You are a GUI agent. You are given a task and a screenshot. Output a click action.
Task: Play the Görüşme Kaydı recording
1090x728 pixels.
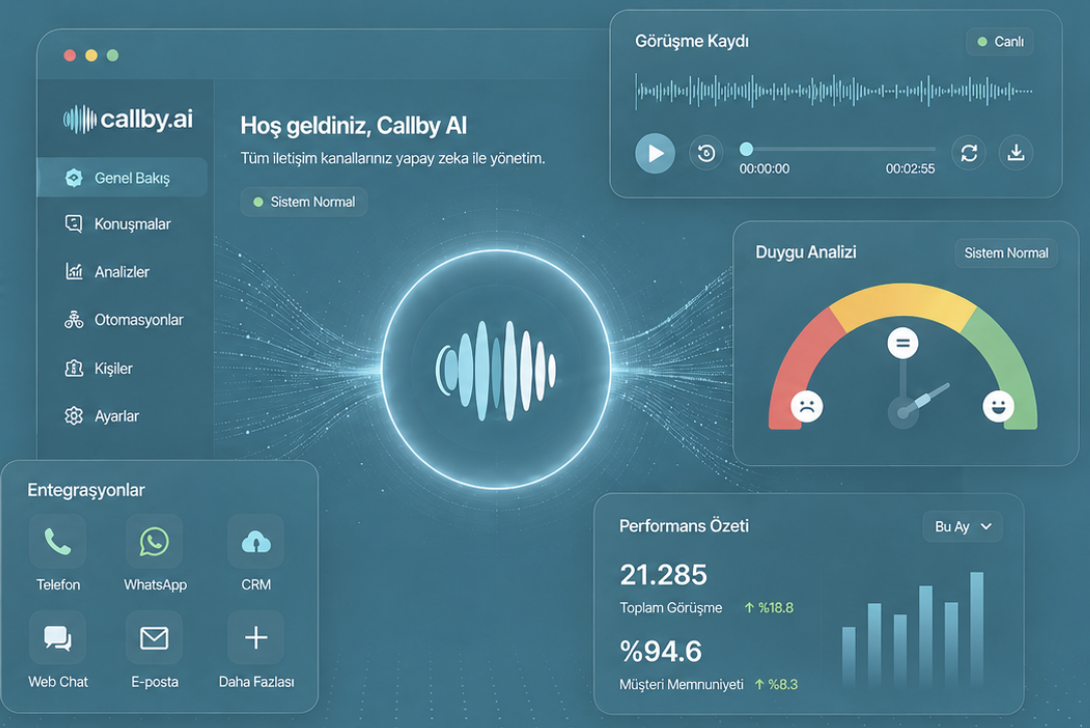pyautogui.click(x=655, y=153)
